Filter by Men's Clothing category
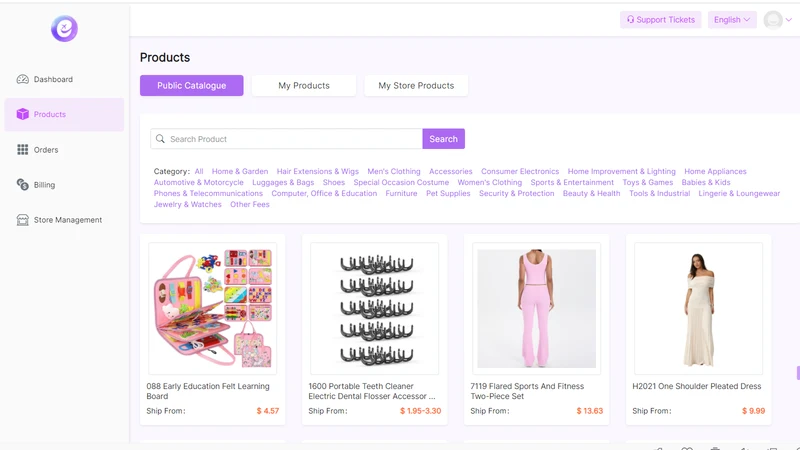 point(394,171)
